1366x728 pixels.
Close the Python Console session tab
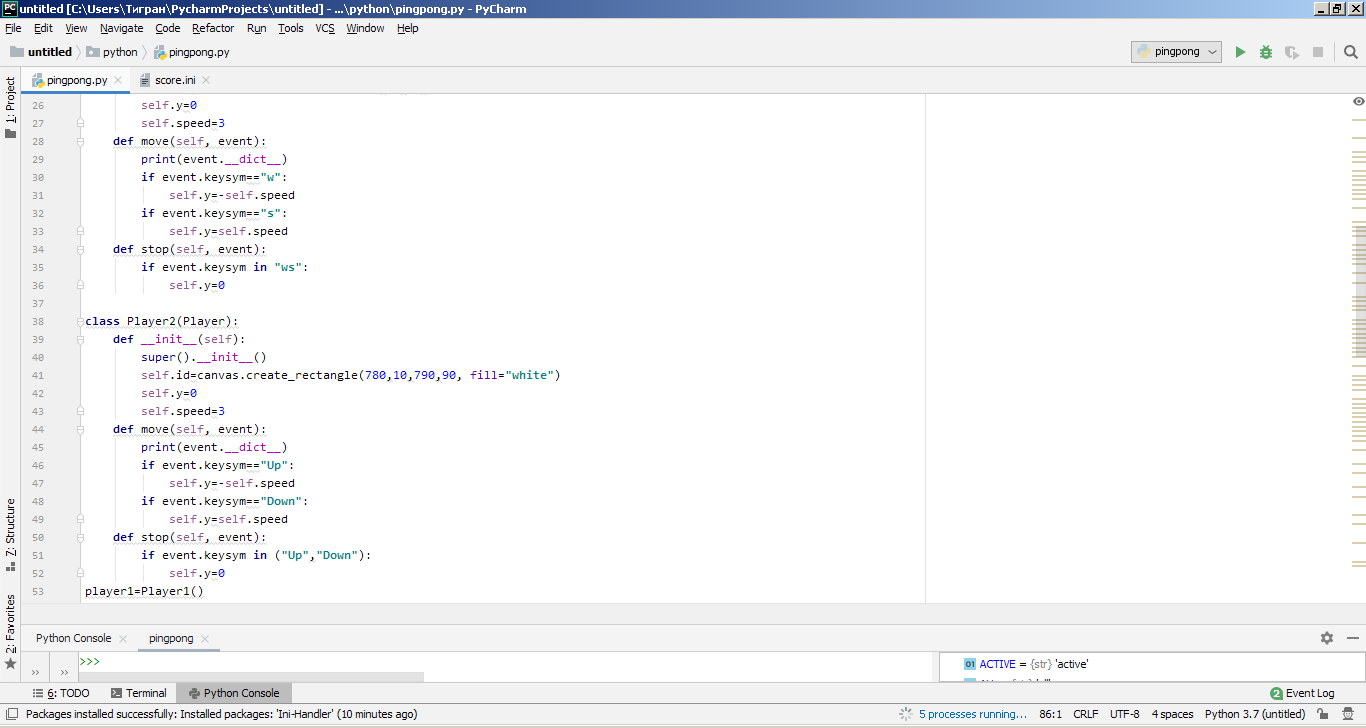pos(123,638)
